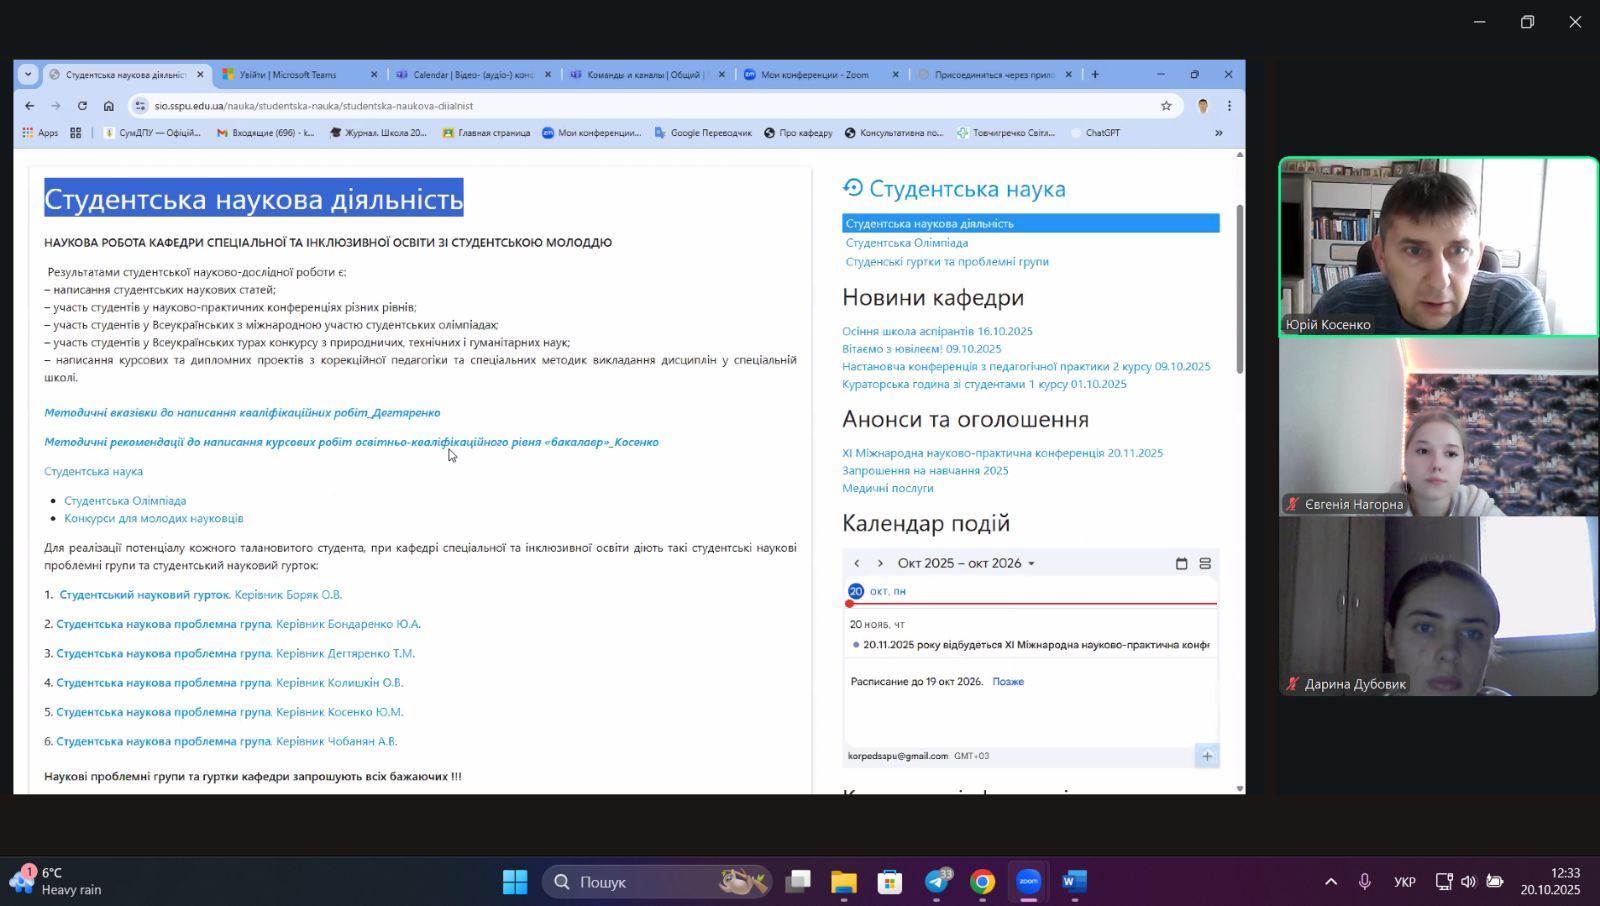The image size is (1600, 906).
Task: Select Студентська Олімпіада in the sidebar menu
Action: coord(906,243)
